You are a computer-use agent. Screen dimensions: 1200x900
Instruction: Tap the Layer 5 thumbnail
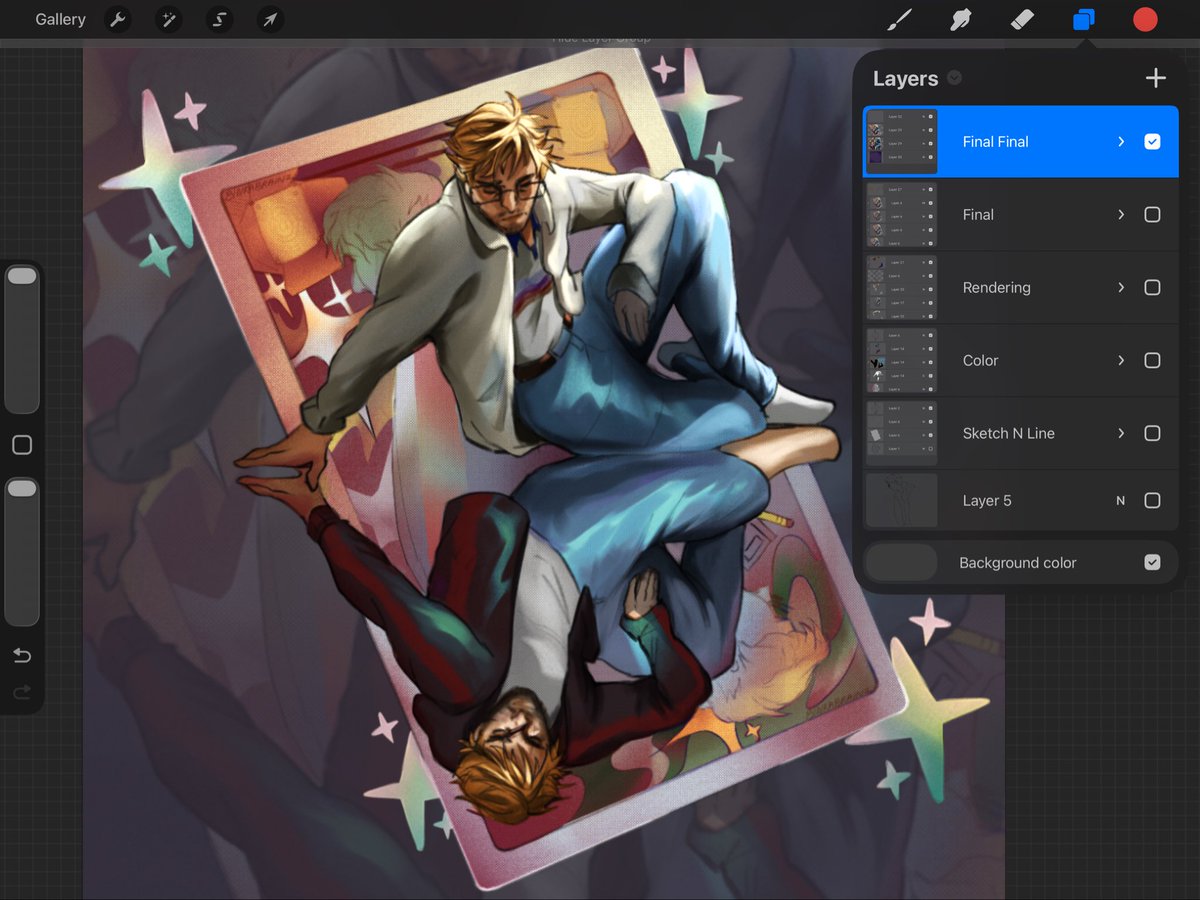pos(902,500)
